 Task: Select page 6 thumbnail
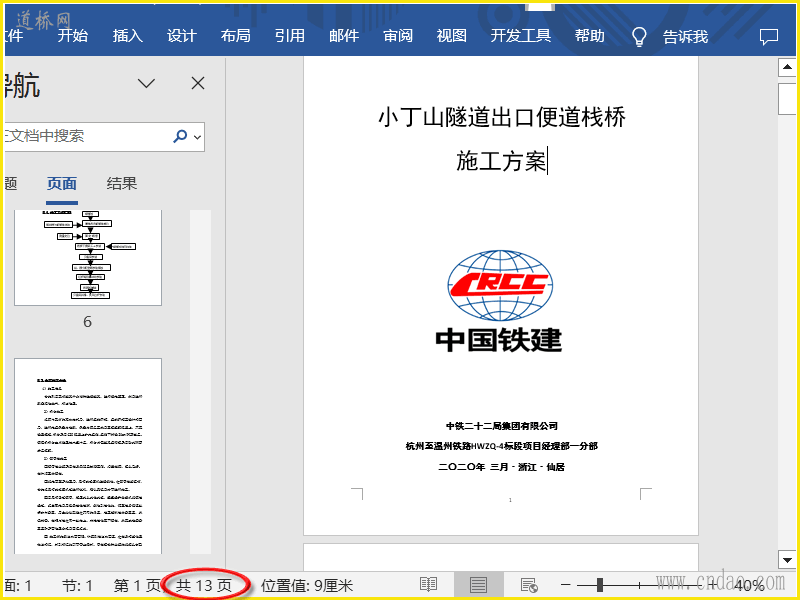tap(88, 258)
